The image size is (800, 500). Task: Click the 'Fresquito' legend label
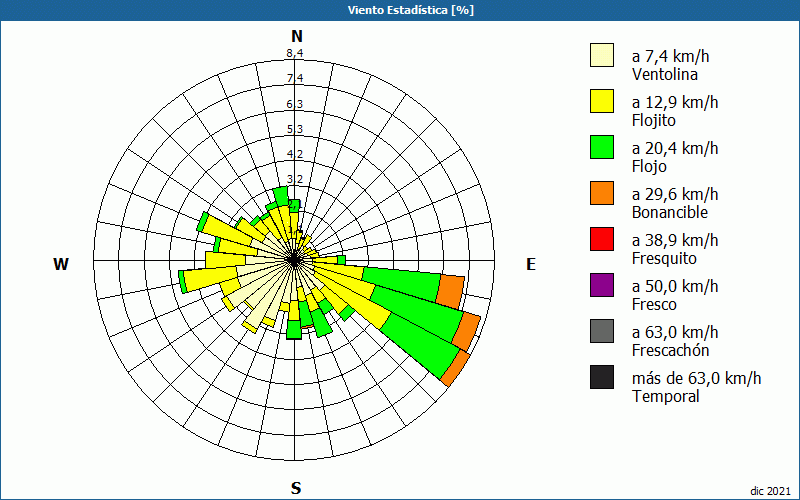pyautogui.click(x=664, y=259)
